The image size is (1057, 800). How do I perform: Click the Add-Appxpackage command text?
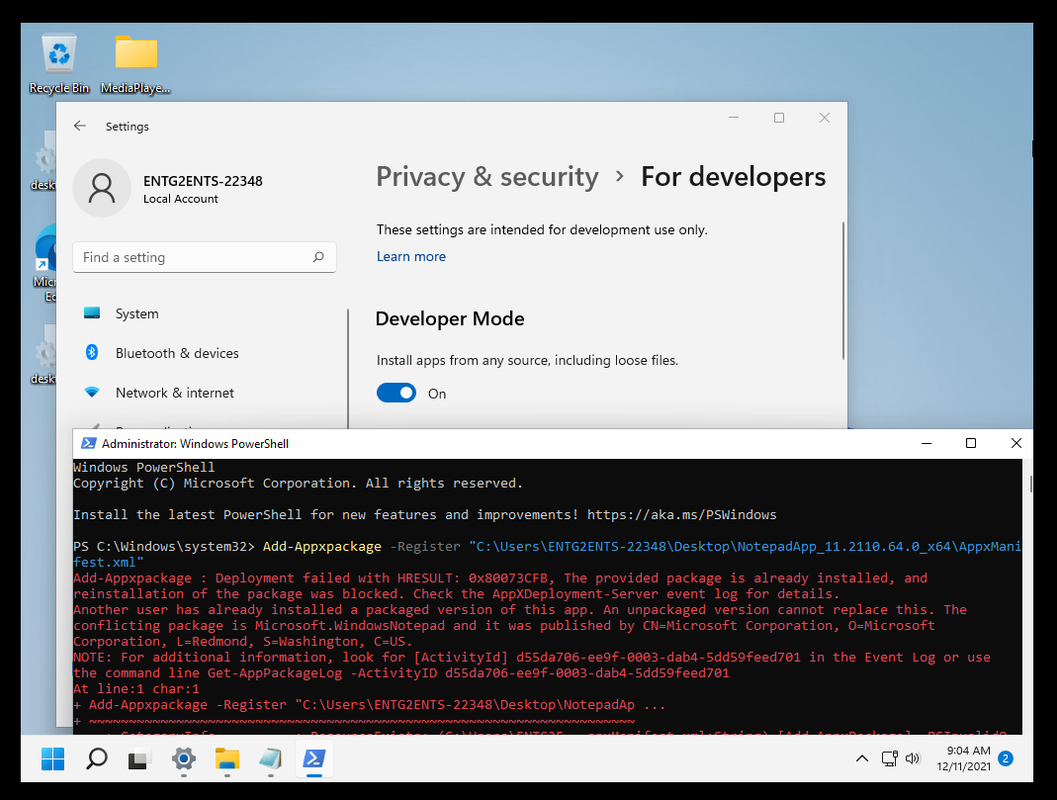(322, 546)
